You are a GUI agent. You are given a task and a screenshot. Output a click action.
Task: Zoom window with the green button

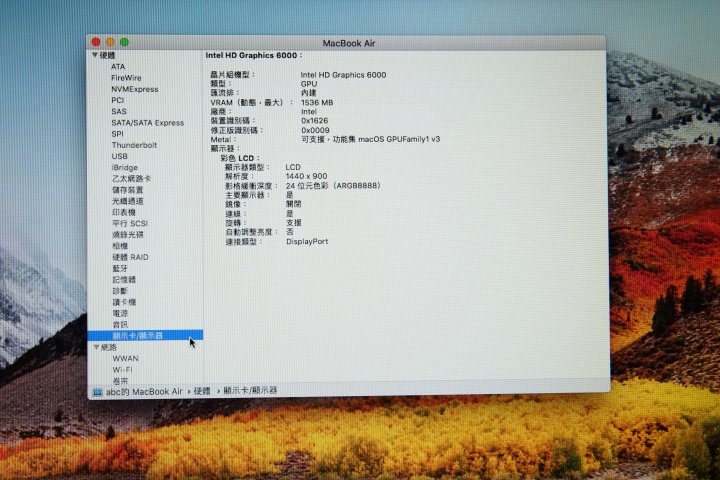pos(124,42)
